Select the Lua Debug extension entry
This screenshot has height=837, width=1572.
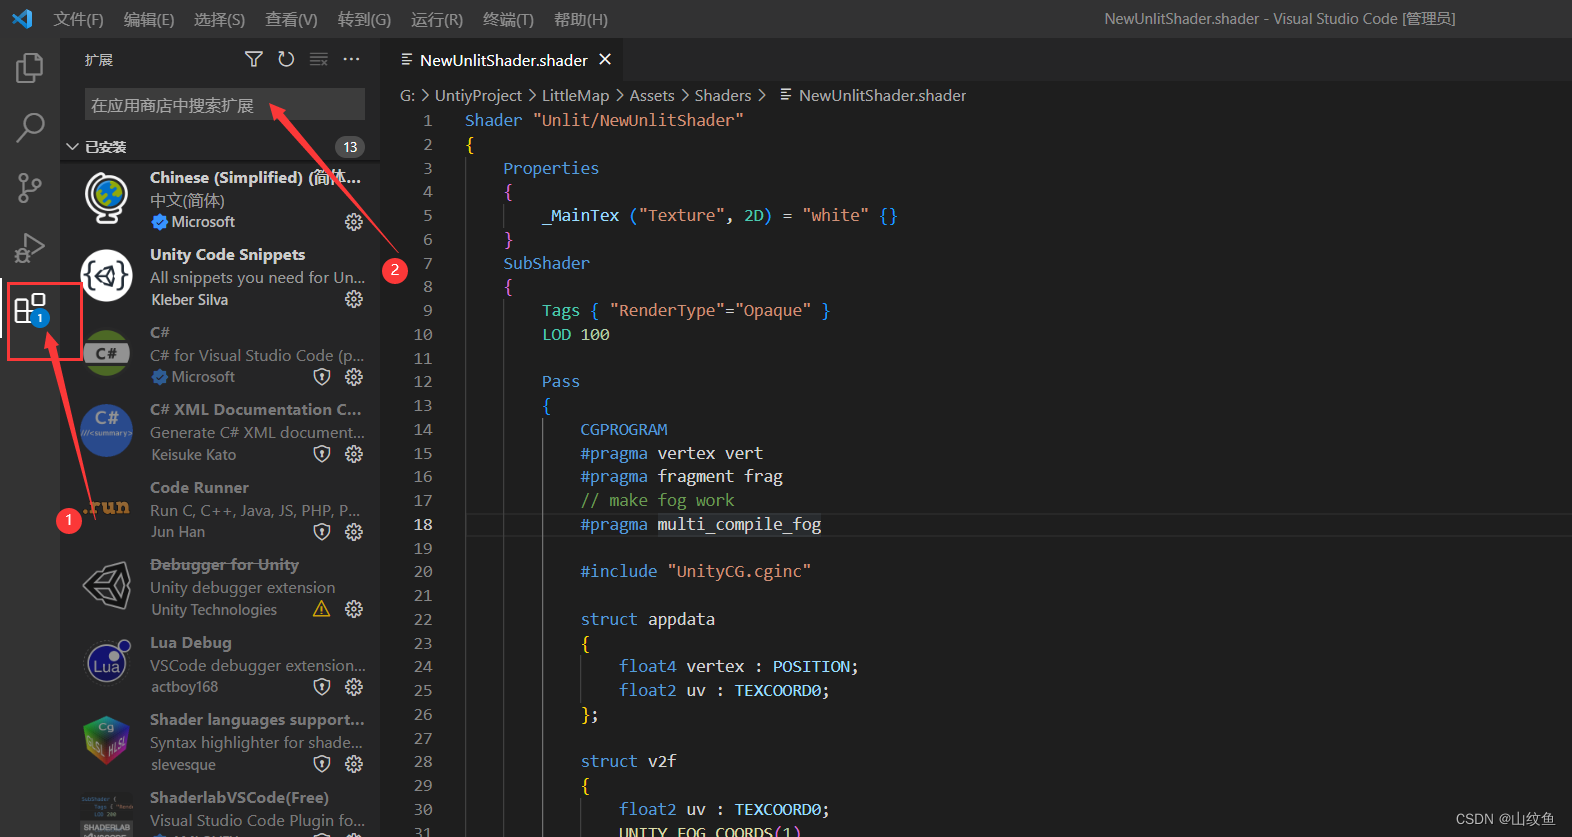pyautogui.click(x=220, y=664)
